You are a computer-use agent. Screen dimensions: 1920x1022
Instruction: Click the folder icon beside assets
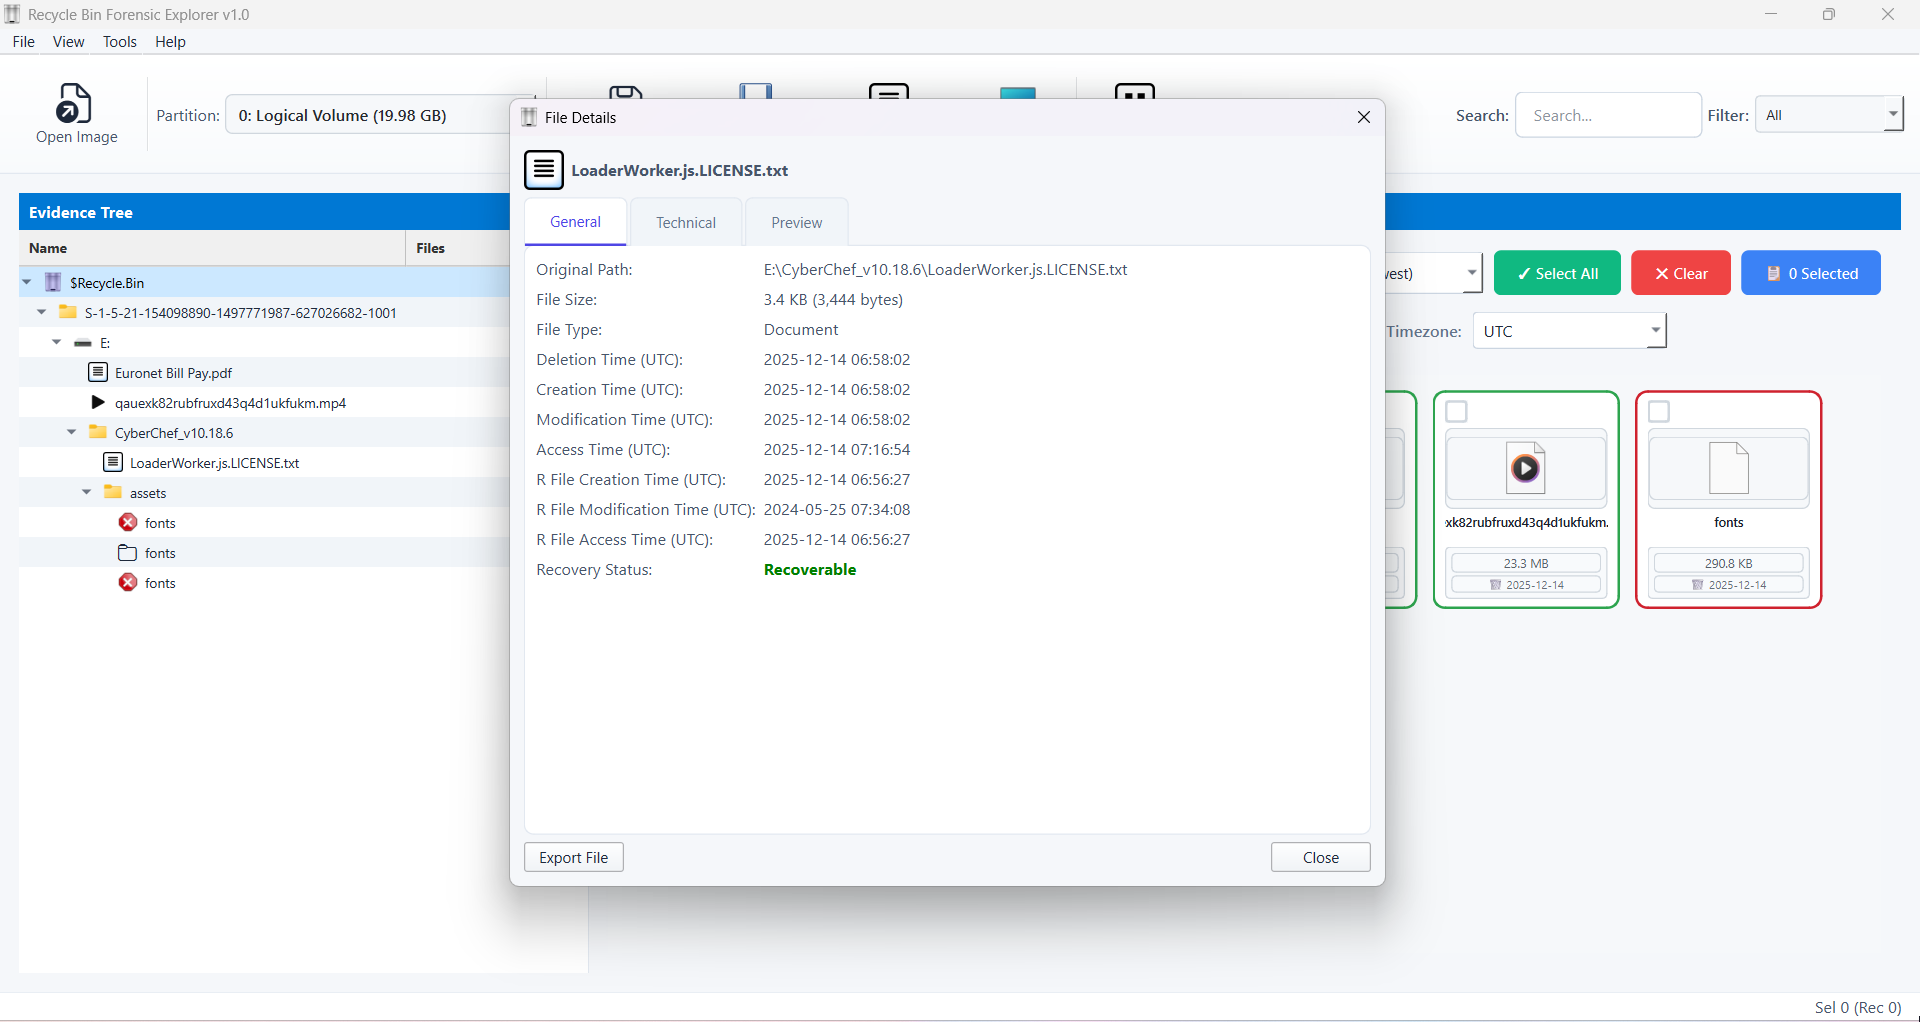pyautogui.click(x=112, y=492)
